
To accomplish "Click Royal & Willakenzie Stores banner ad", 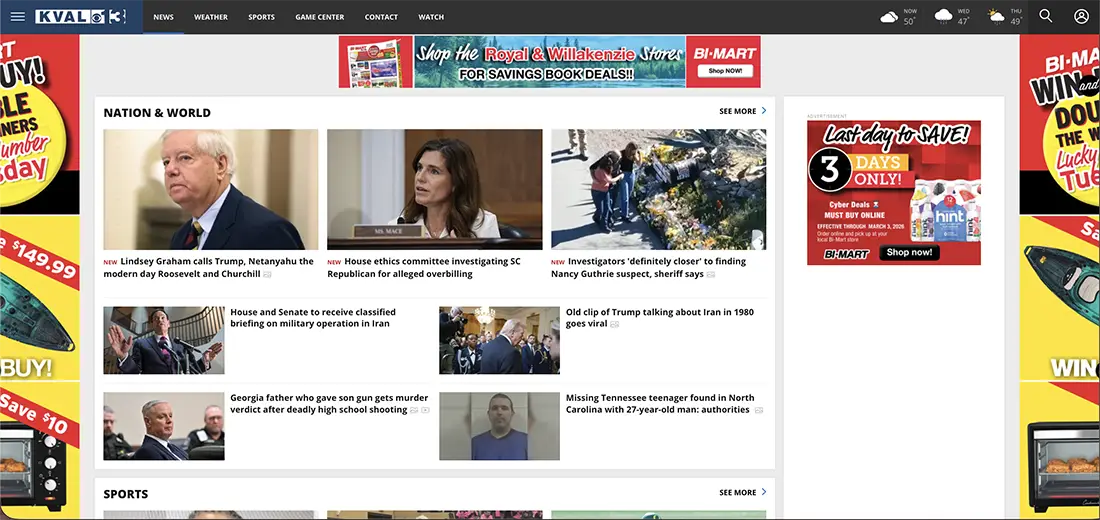I will point(549,62).
